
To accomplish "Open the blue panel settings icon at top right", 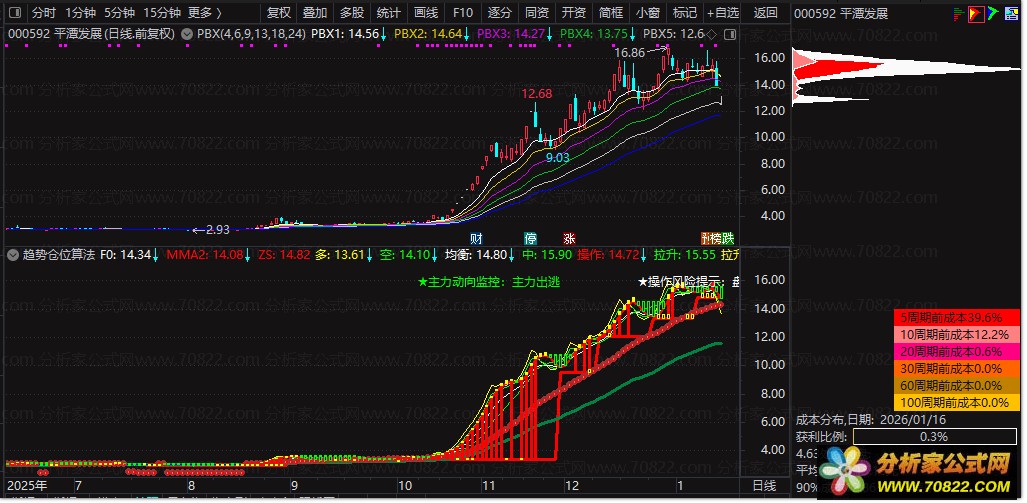I will [1011, 12].
